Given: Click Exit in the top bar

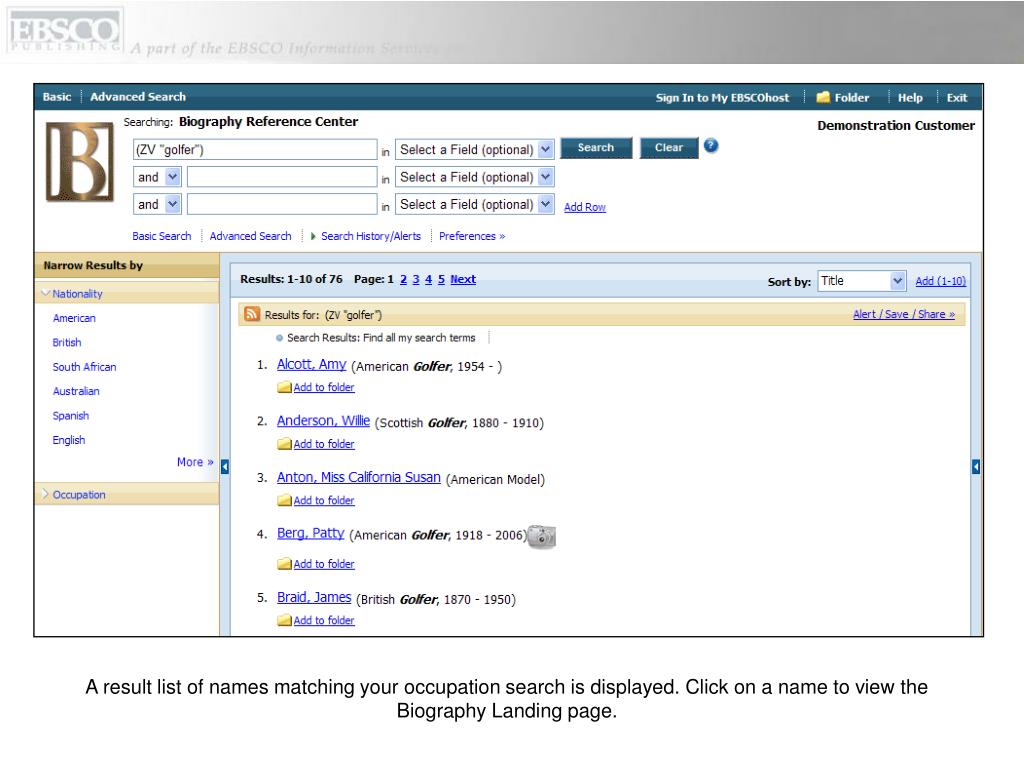Looking at the screenshot, I should [x=957, y=97].
